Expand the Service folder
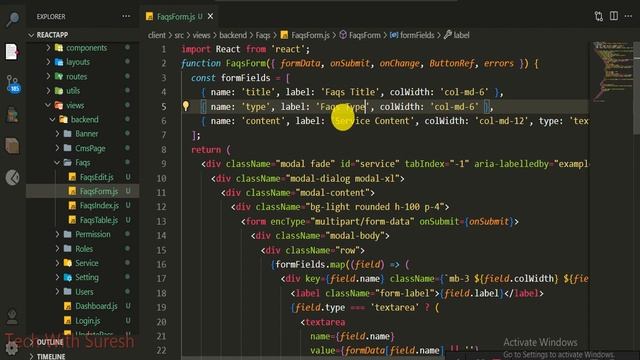Image resolution: width=640 pixels, height=360 pixels. click(57, 263)
